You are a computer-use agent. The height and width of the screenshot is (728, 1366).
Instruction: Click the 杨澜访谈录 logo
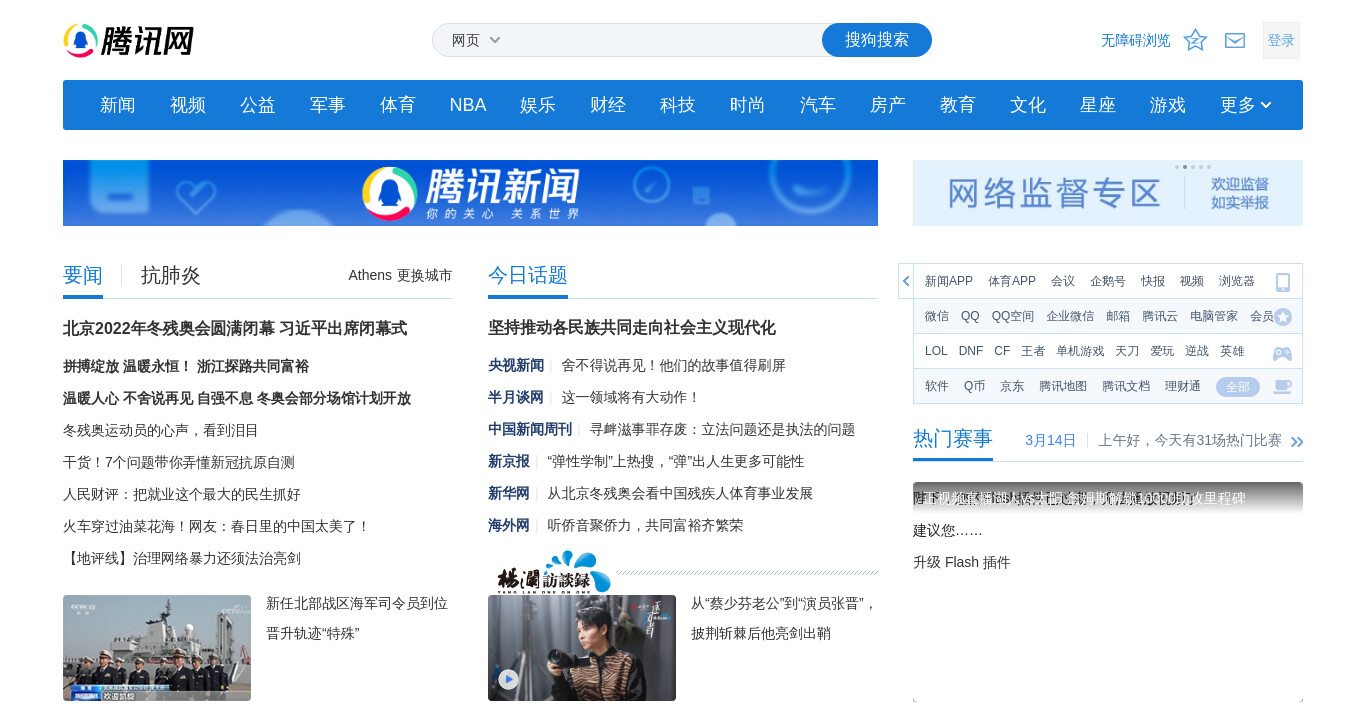tap(554, 572)
